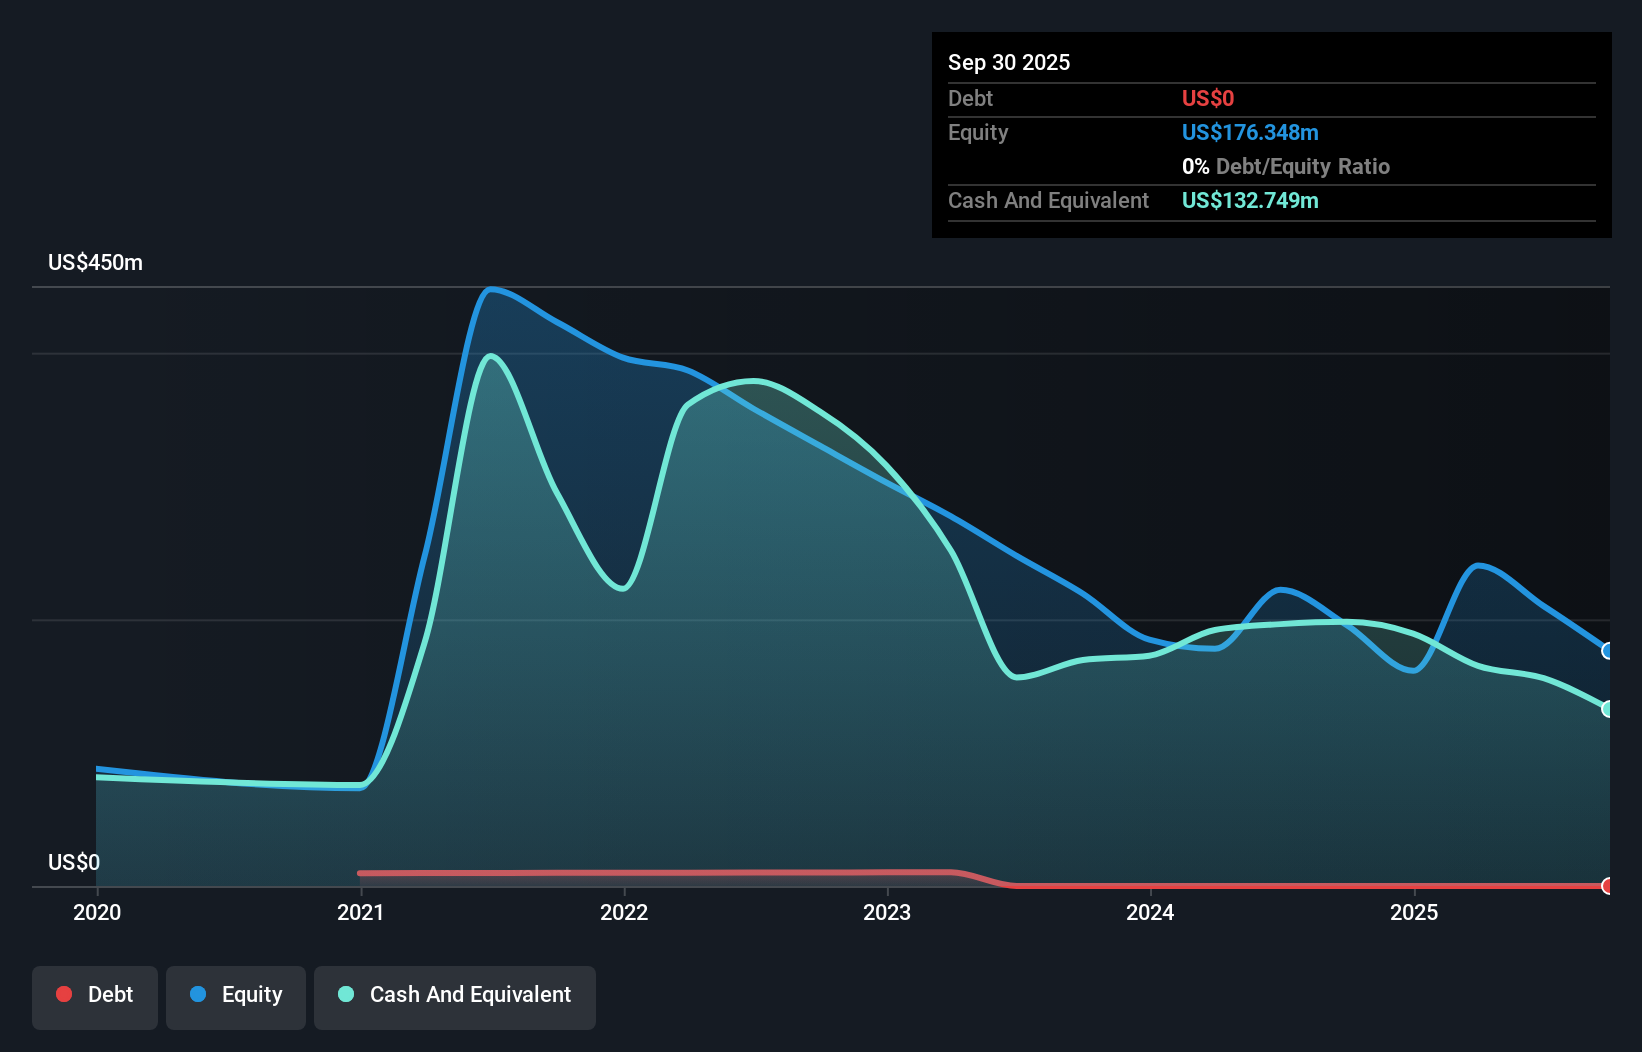1642x1052 pixels.
Task: Click the US$450m gridline label
Action: pos(95,262)
